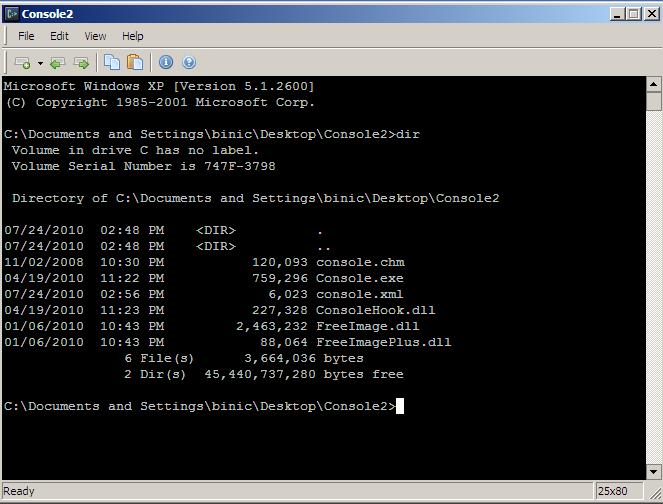The height and width of the screenshot is (504, 663).
Task: Open About via the blue info icon
Action: [x=166, y=62]
